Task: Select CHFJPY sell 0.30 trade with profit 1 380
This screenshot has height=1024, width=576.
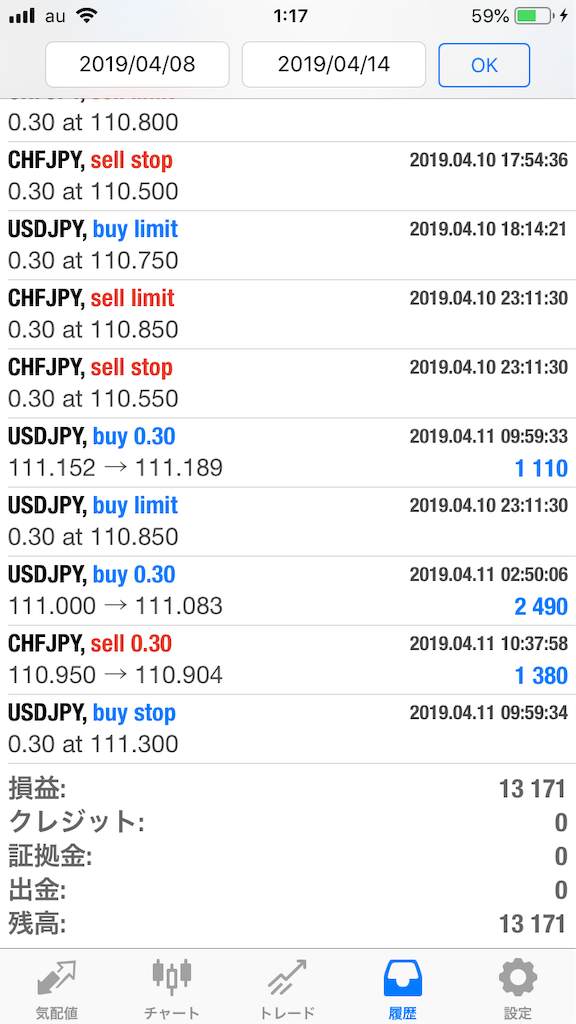Action: coord(288,660)
